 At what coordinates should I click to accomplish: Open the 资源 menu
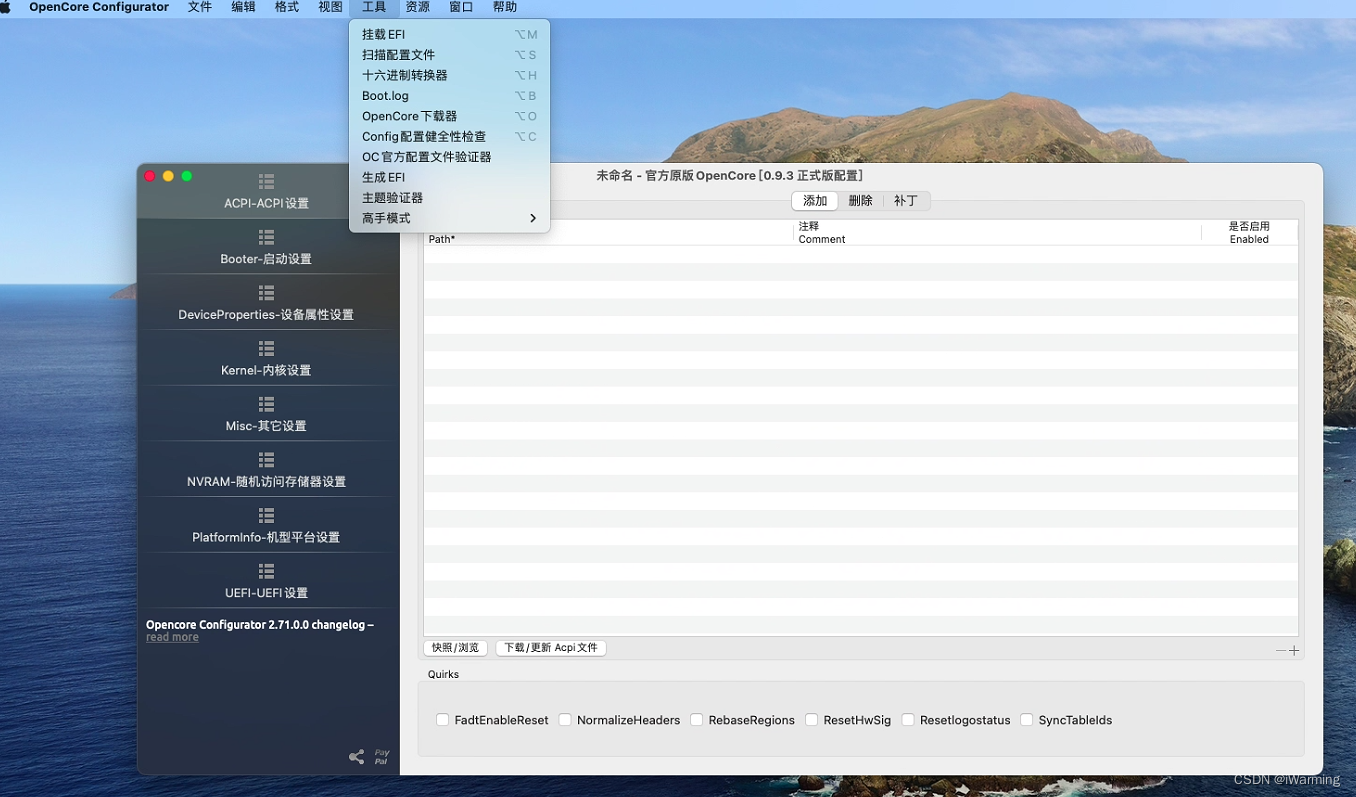click(418, 7)
